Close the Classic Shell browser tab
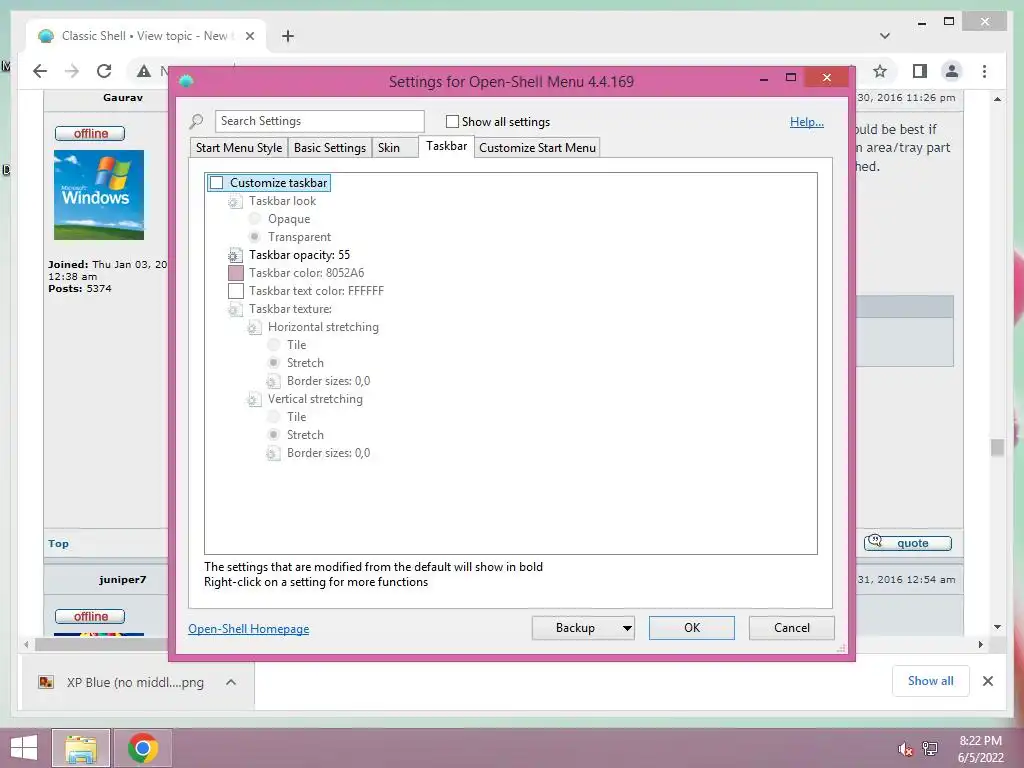The height and width of the screenshot is (768, 1024). pyautogui.click(x=249, y=36)
